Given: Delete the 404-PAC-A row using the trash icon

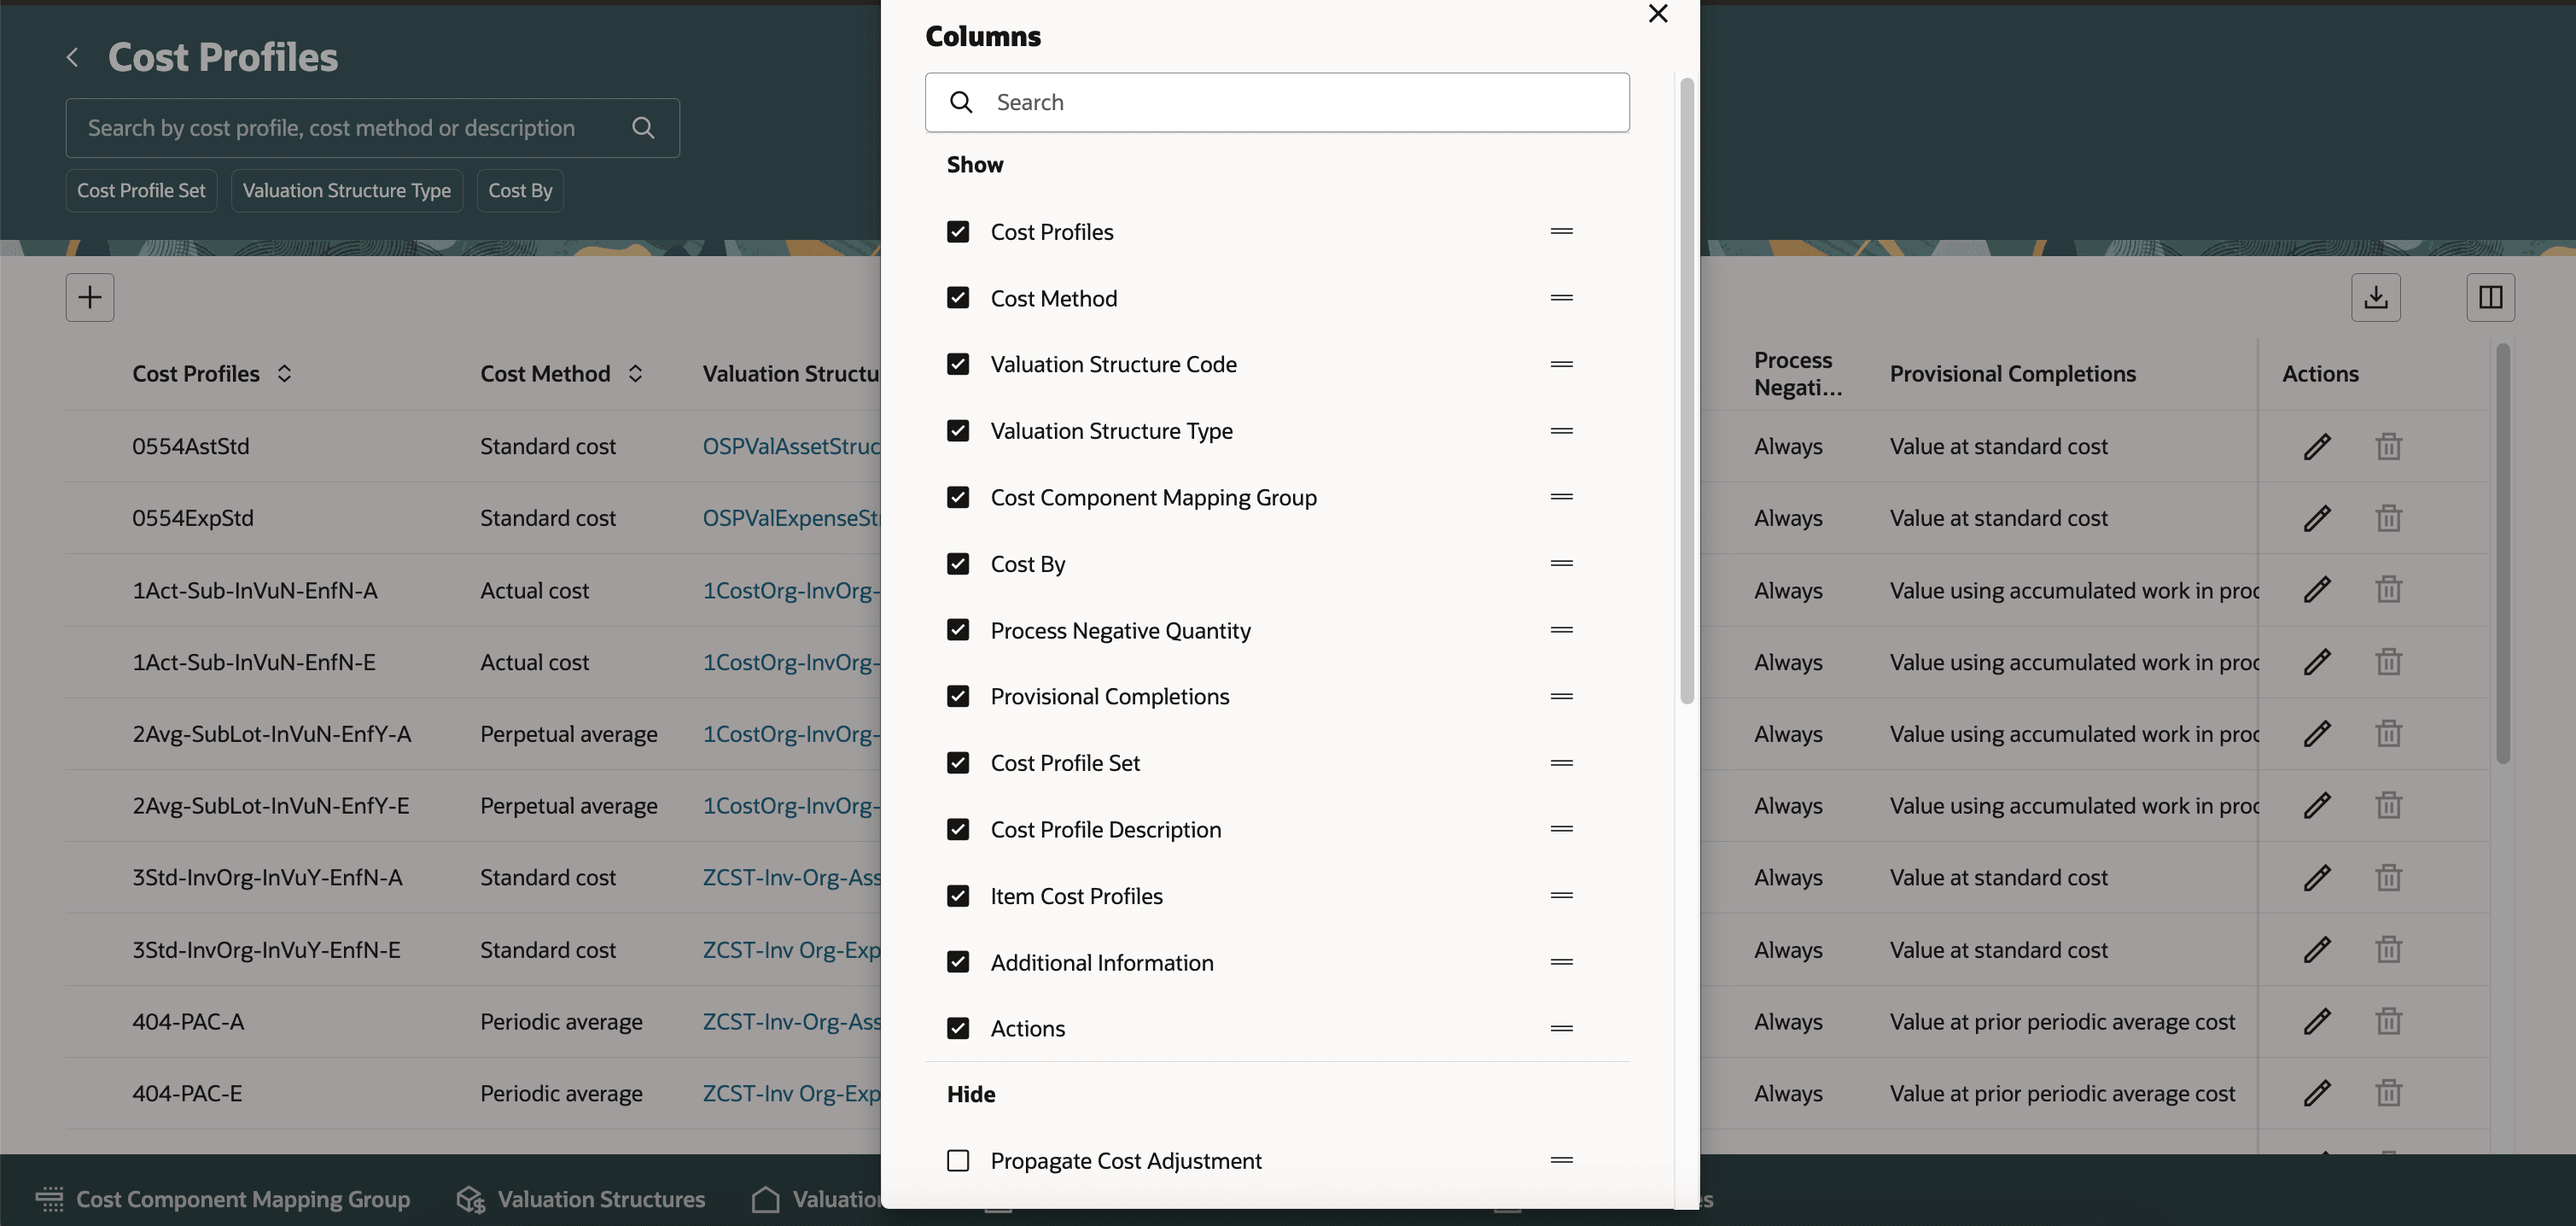Looking at the screenshot, I should pos(2389,1021).
